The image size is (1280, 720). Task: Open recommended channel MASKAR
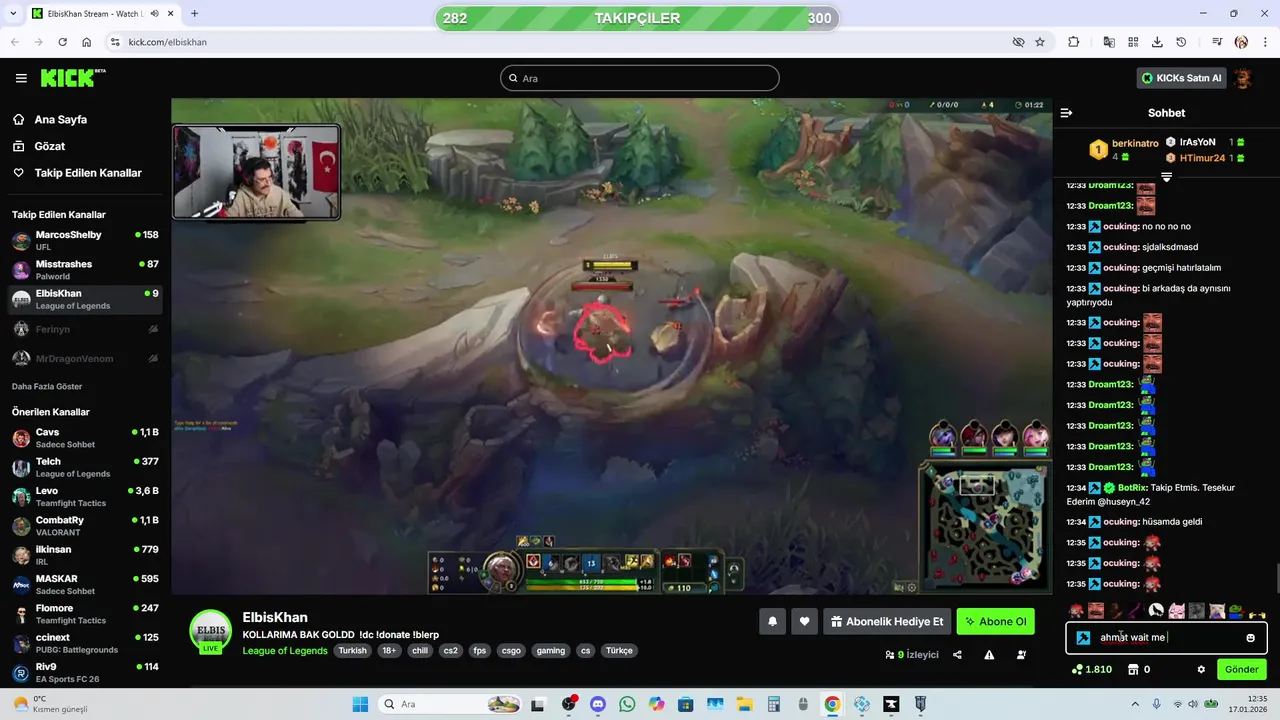click(x=85, y=584)
